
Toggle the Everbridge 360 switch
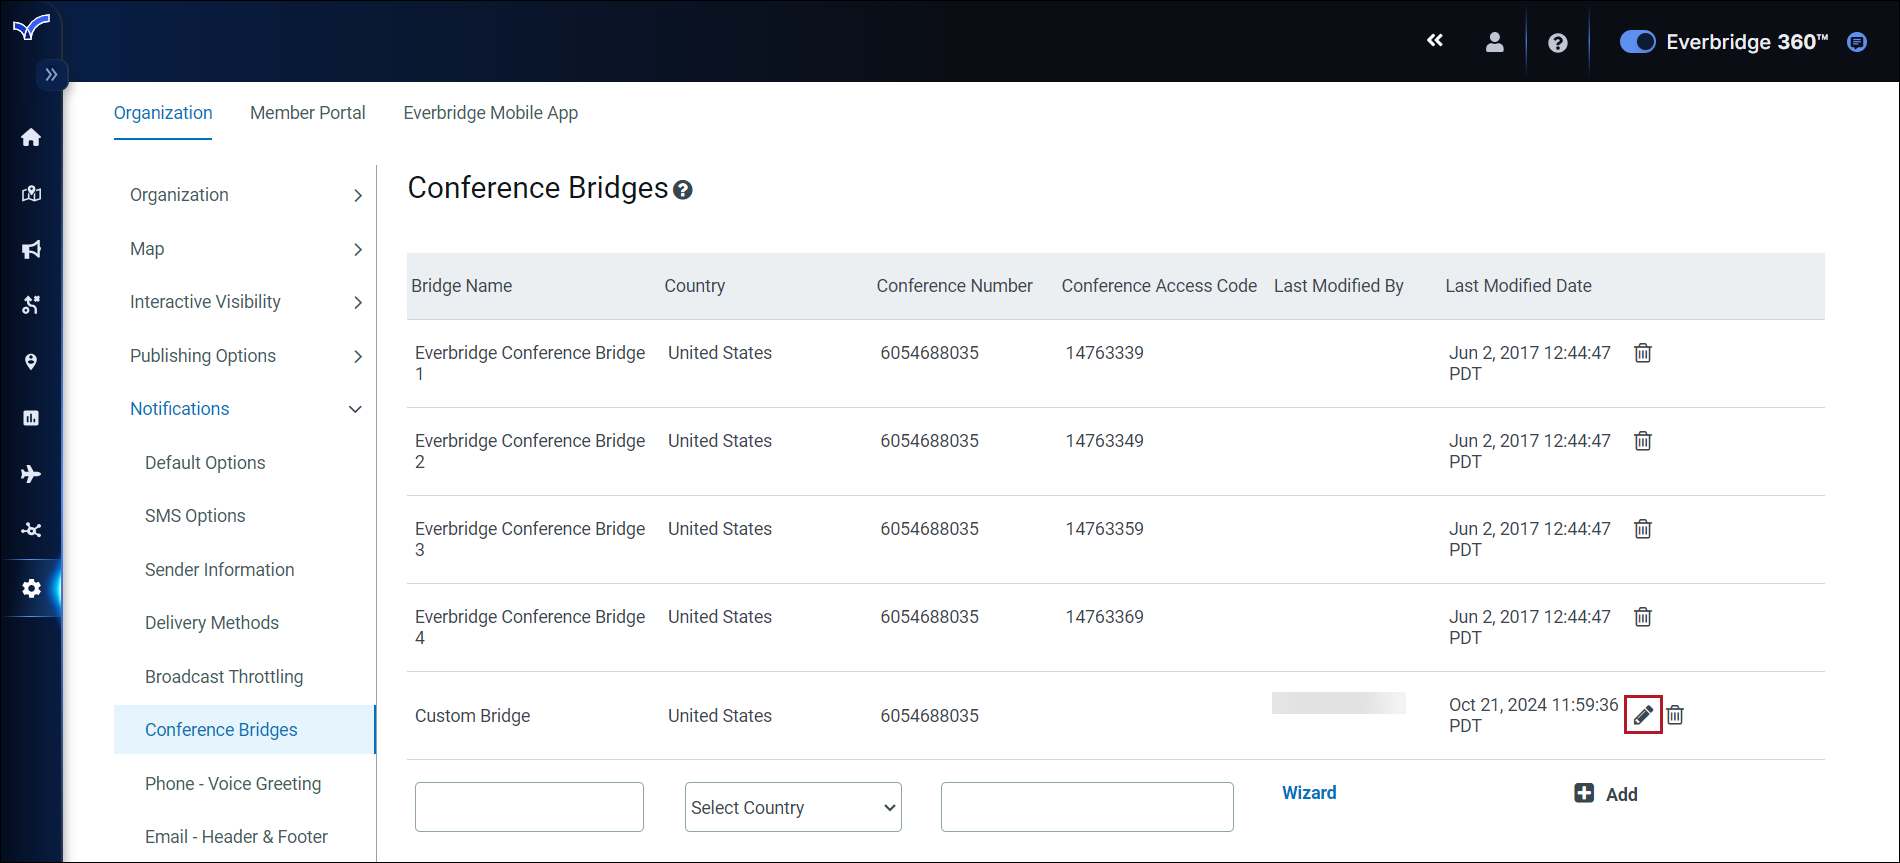[1637, 42]
